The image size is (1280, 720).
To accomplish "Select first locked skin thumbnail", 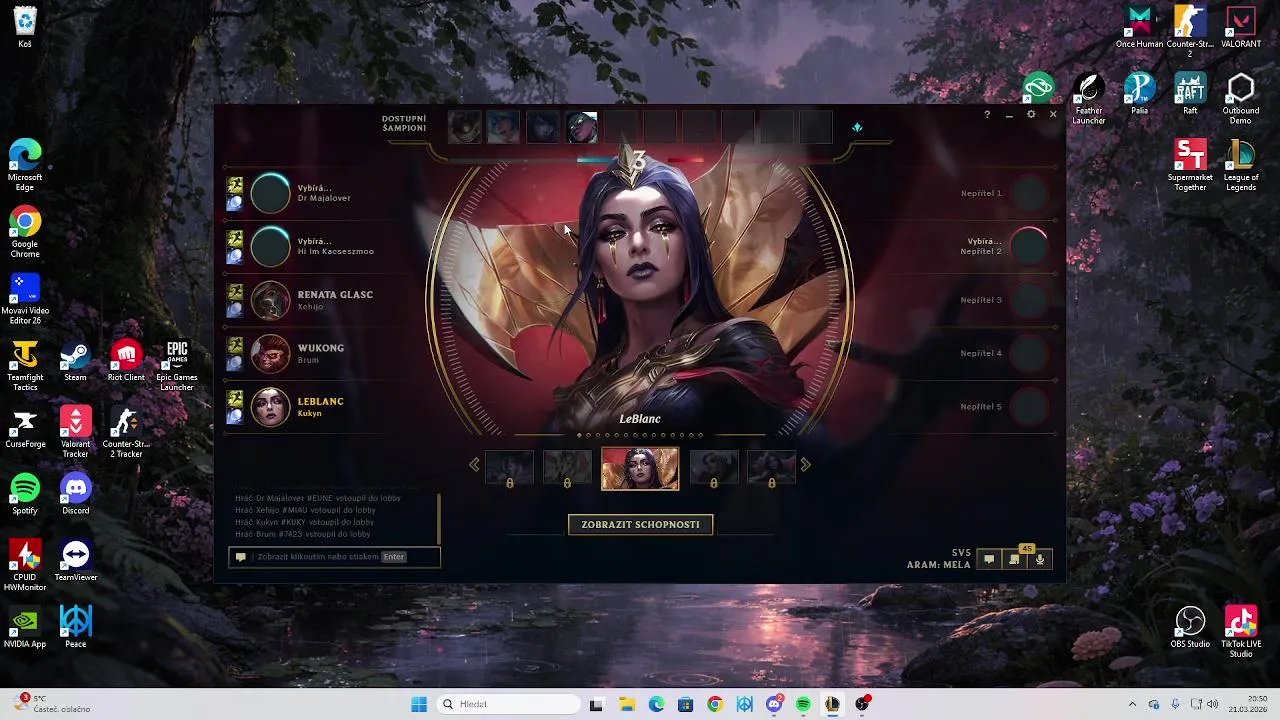I will click(x=509, y=469).
